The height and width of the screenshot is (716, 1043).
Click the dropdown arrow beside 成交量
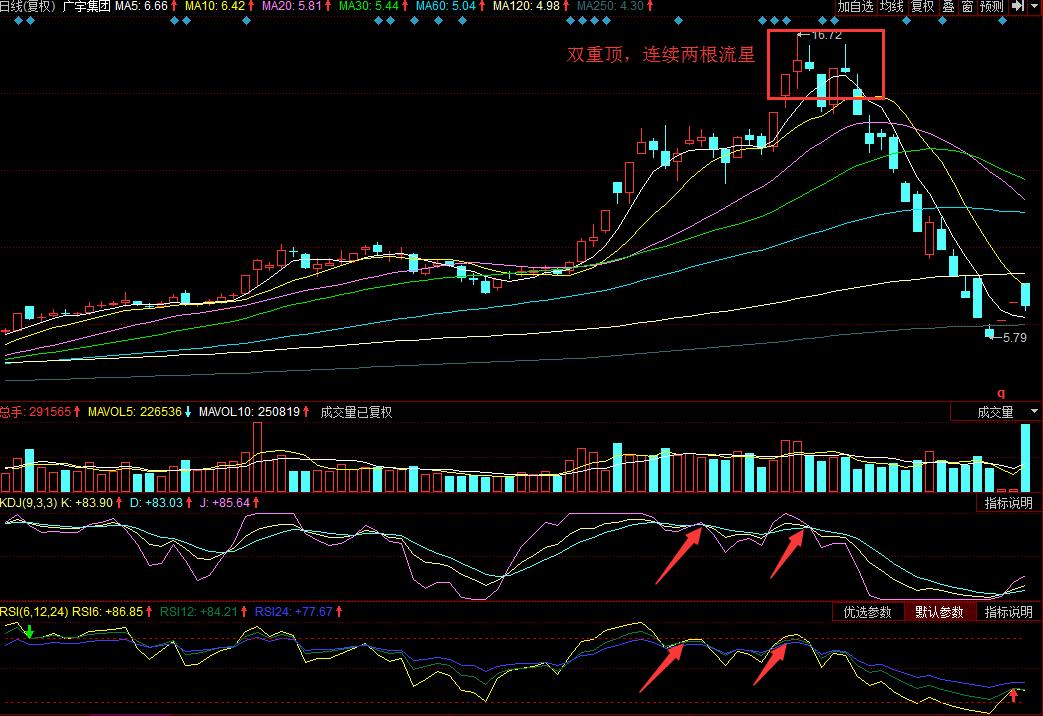pos(1031,412)
